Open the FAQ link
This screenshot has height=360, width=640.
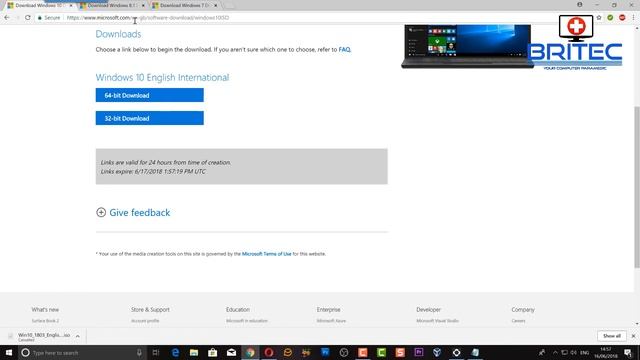tap(344, 49)
